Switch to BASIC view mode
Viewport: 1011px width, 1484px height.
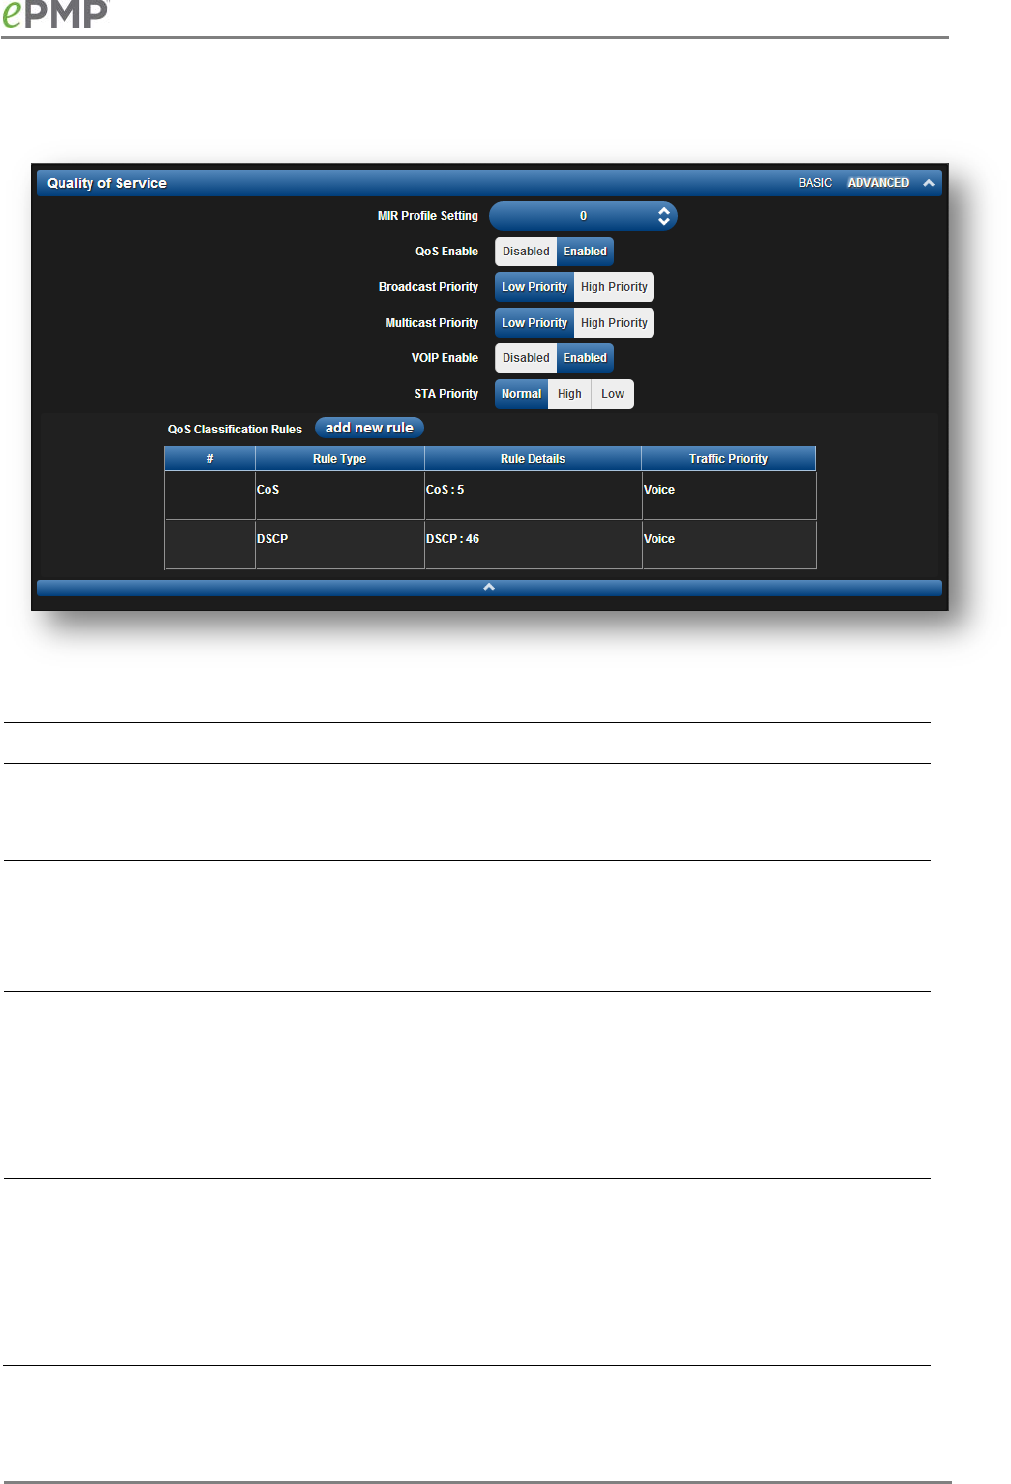[815, 183]
